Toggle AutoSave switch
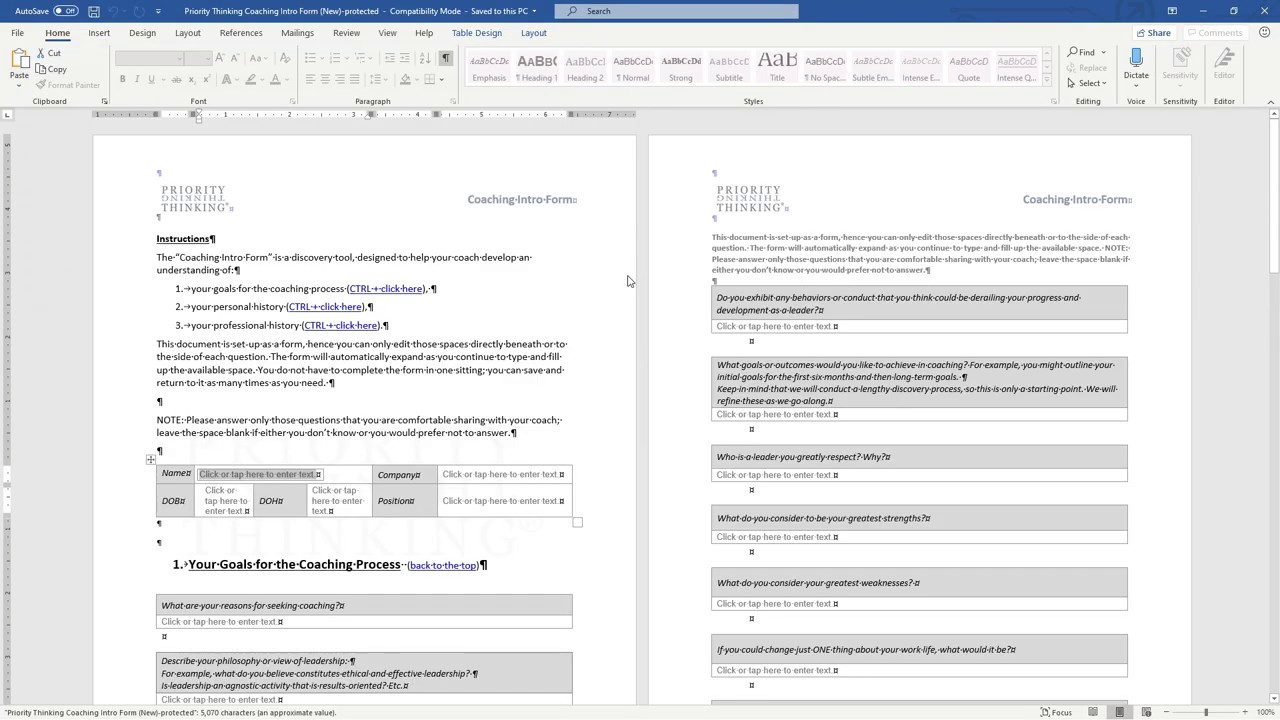1280x720 pixels. (x=66, y=11)
